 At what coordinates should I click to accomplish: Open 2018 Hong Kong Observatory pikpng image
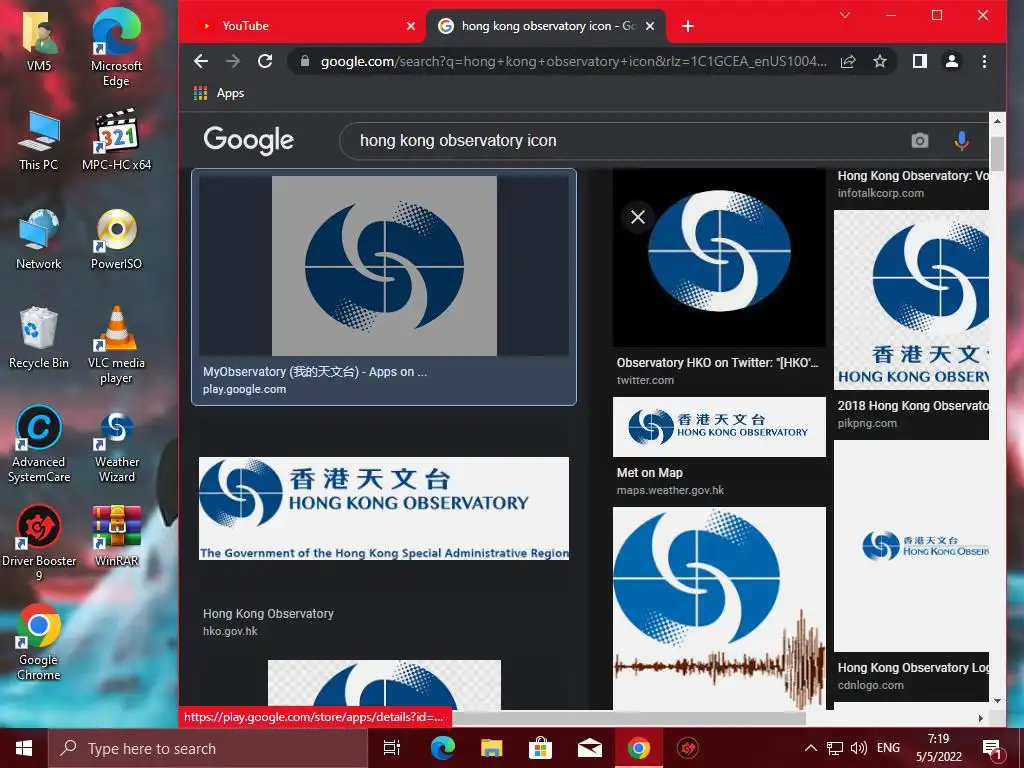coord(912,300)
